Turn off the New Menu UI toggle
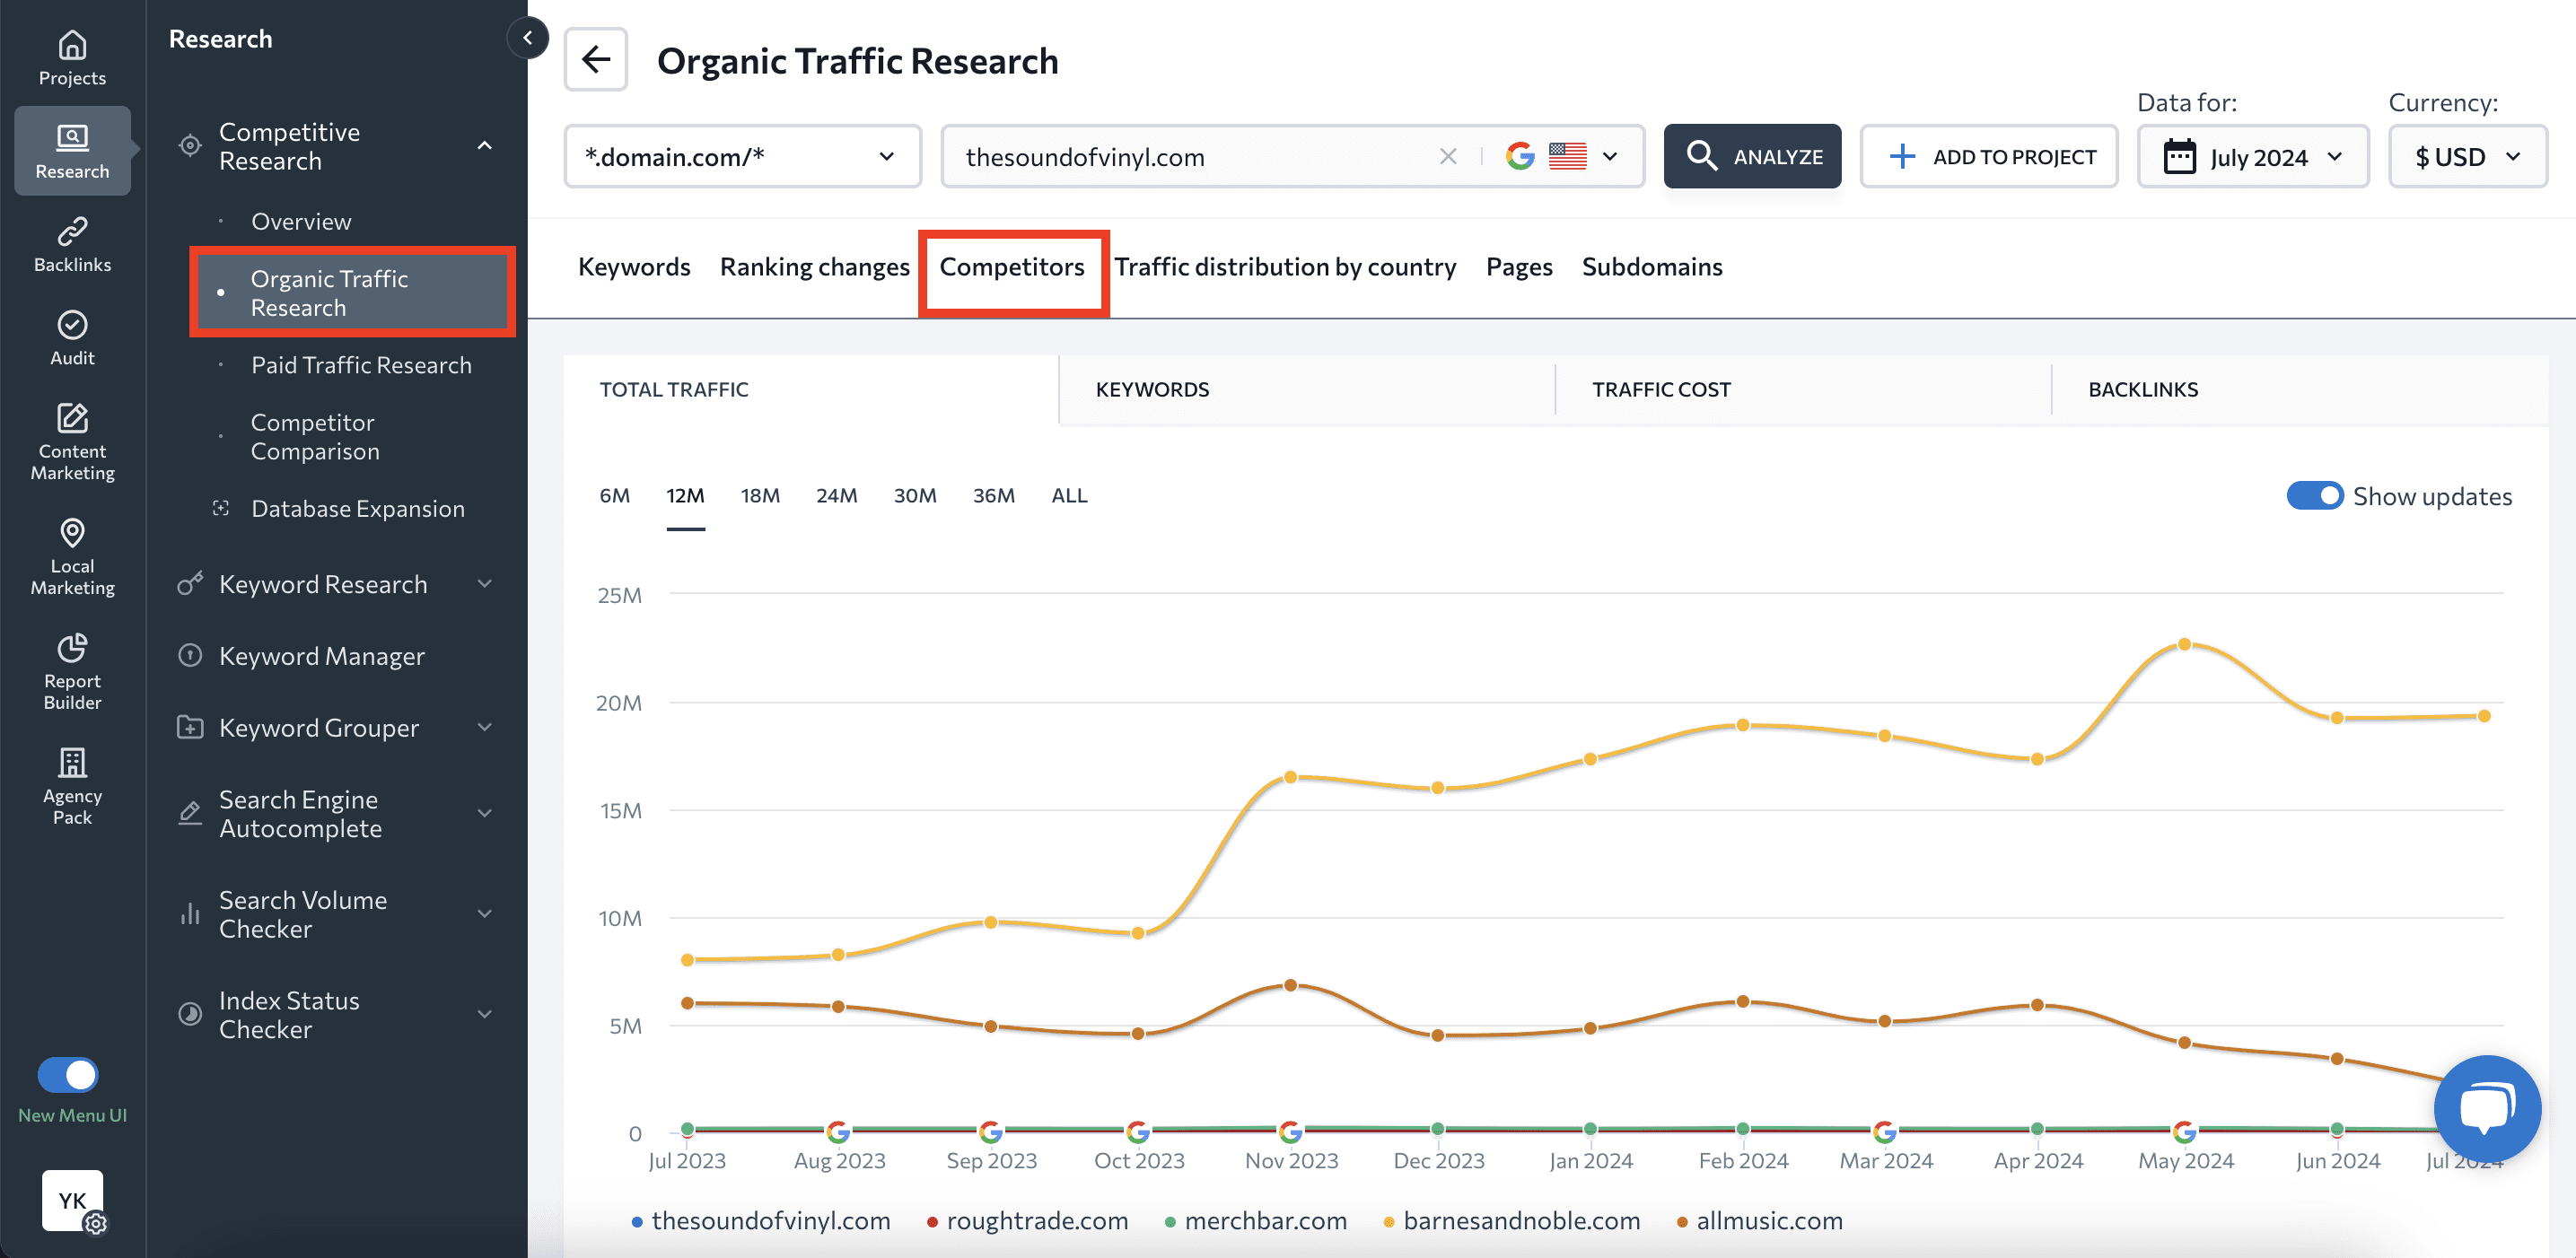2576x1258 pixels. pyautogui.click(x=67, y=1074)
